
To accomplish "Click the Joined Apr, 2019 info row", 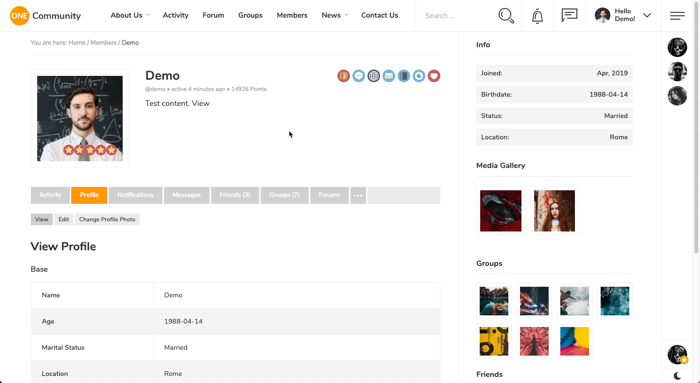I will coord(554,73).
